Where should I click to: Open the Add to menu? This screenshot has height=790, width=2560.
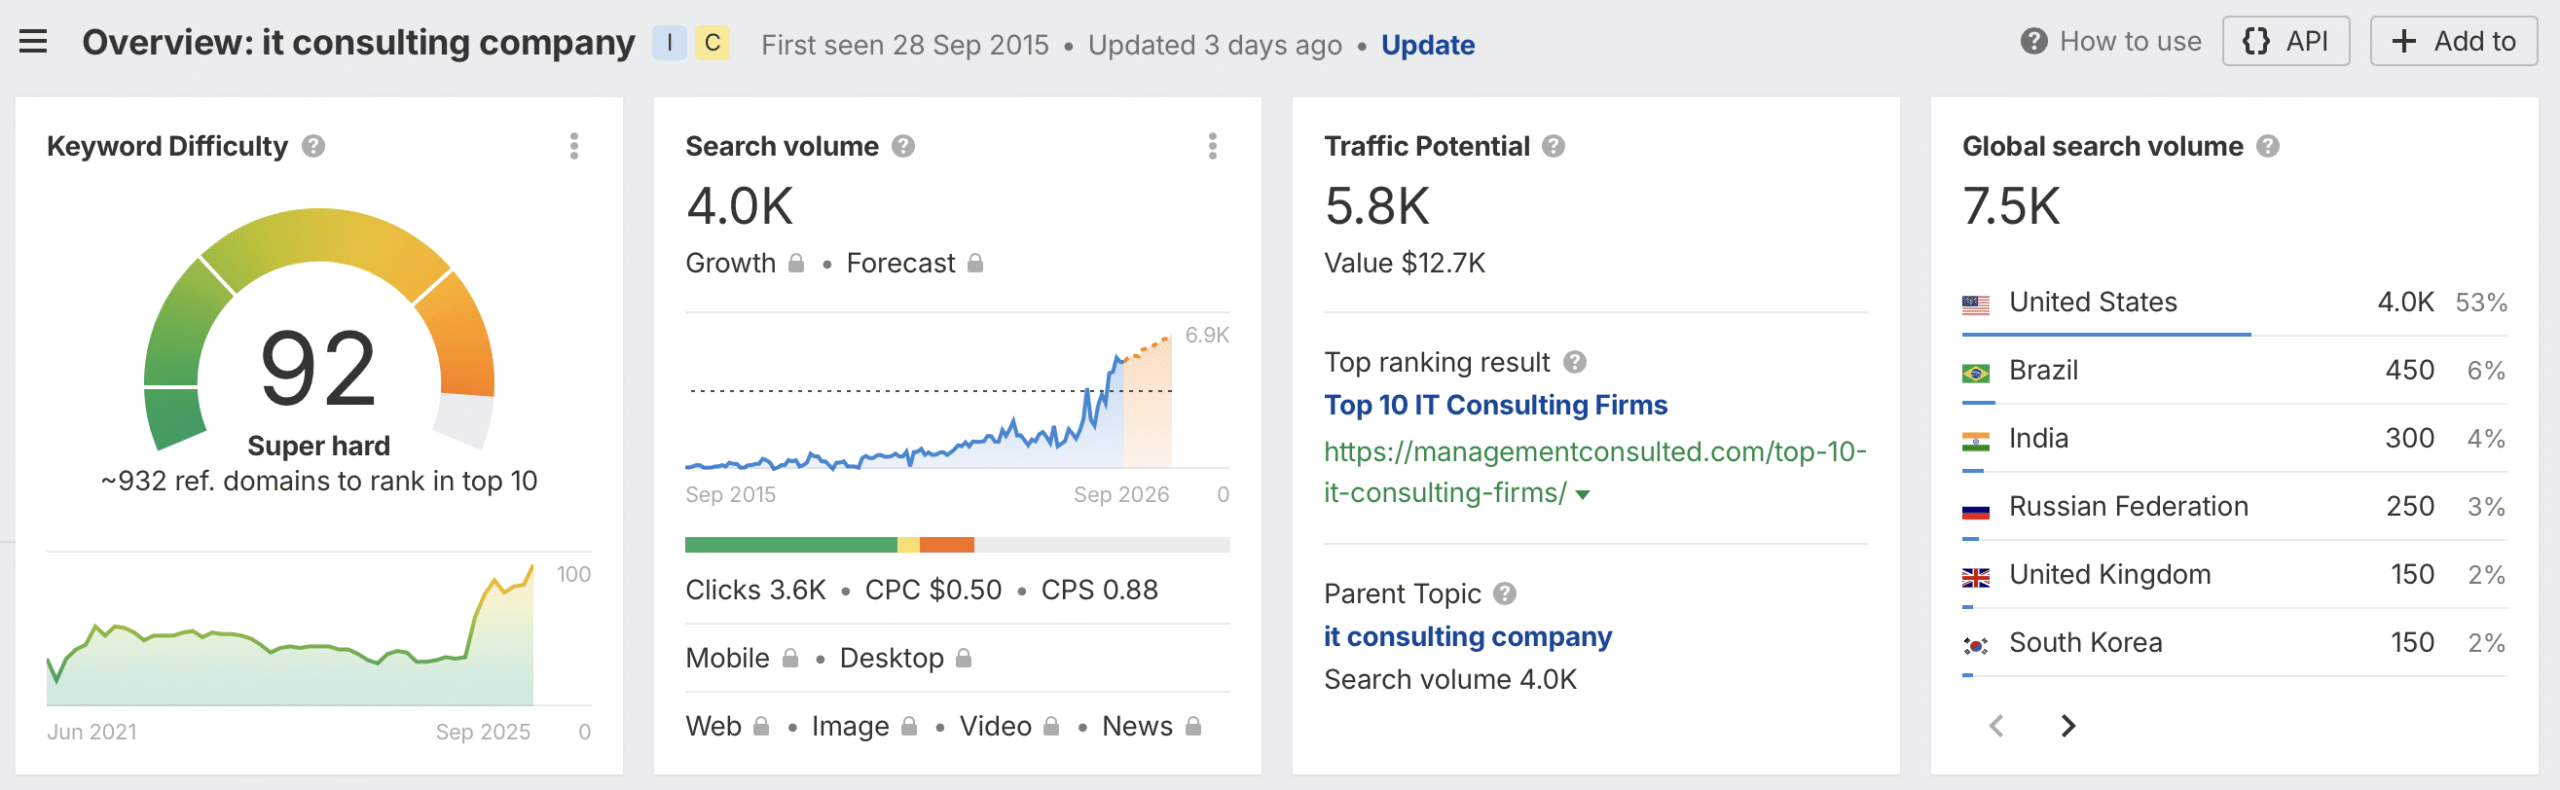(x=2453, y=42)
